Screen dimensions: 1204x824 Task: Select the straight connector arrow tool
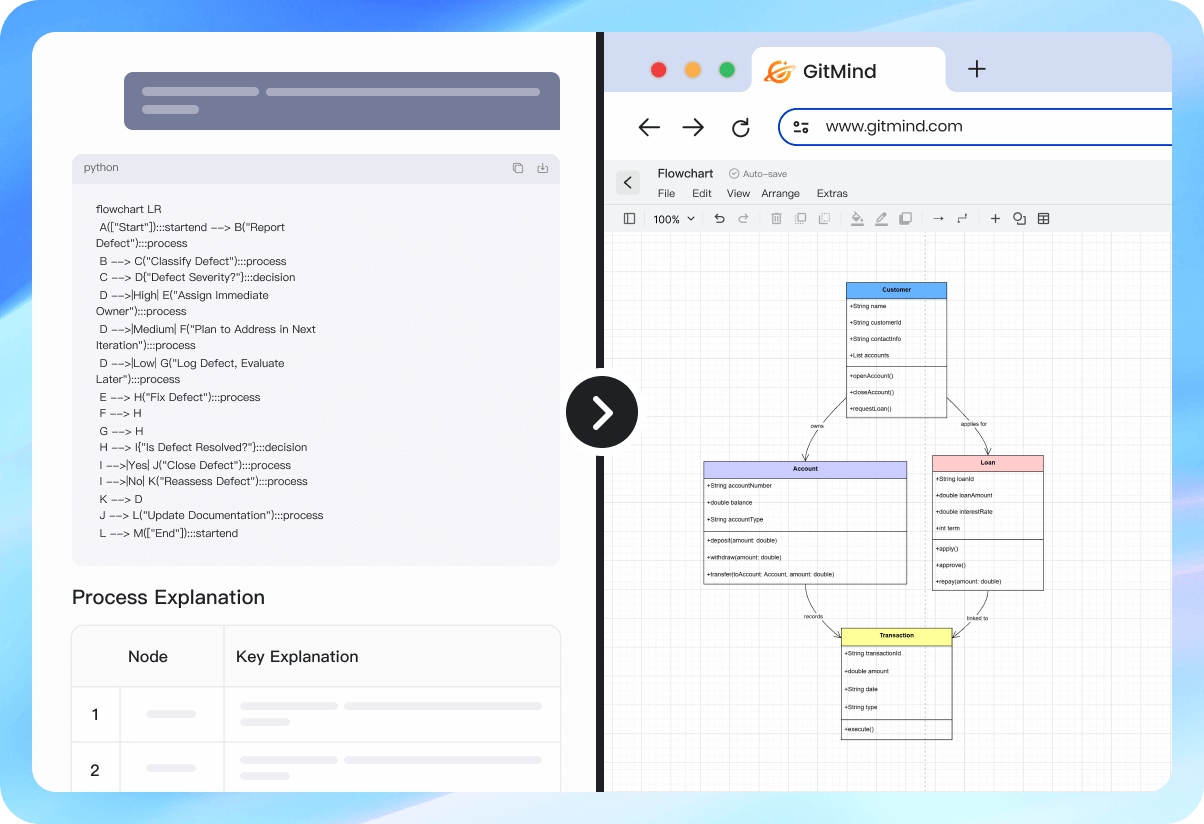click(x=938, y=218)
